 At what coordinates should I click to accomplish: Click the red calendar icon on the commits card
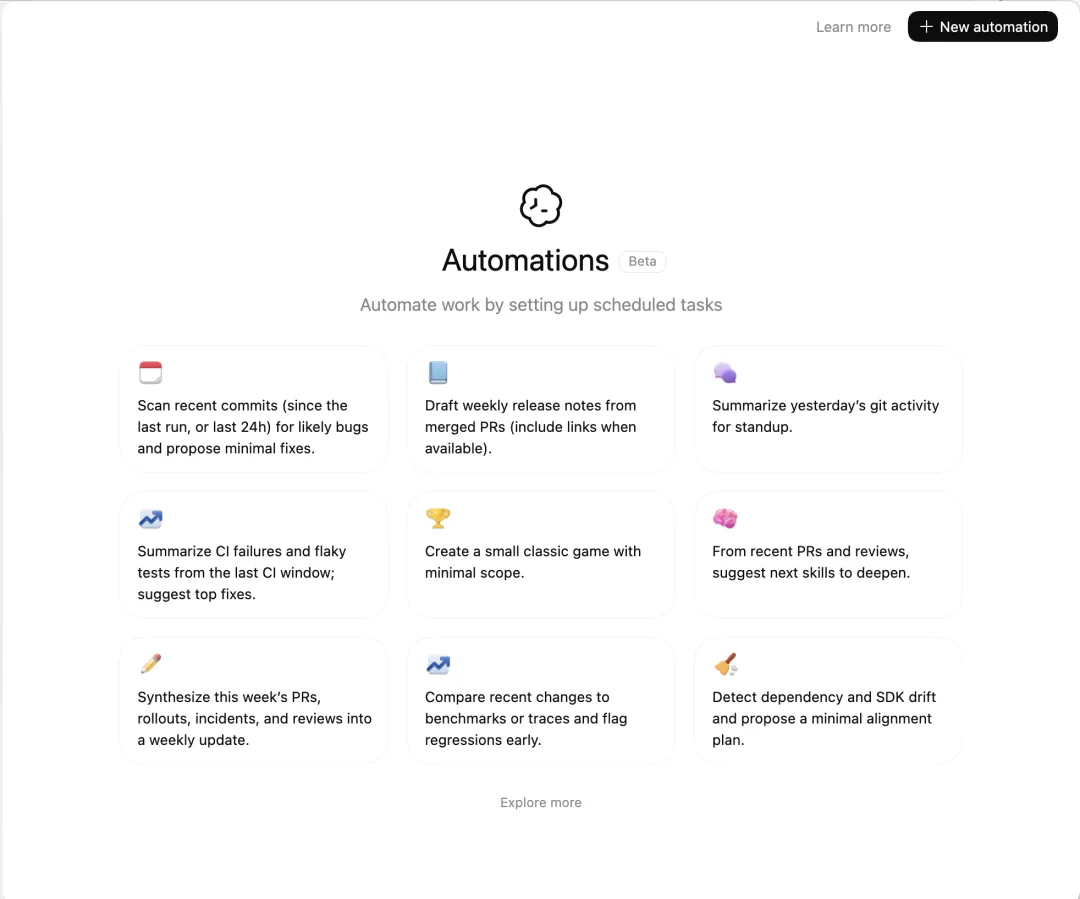tap(150, 373)
